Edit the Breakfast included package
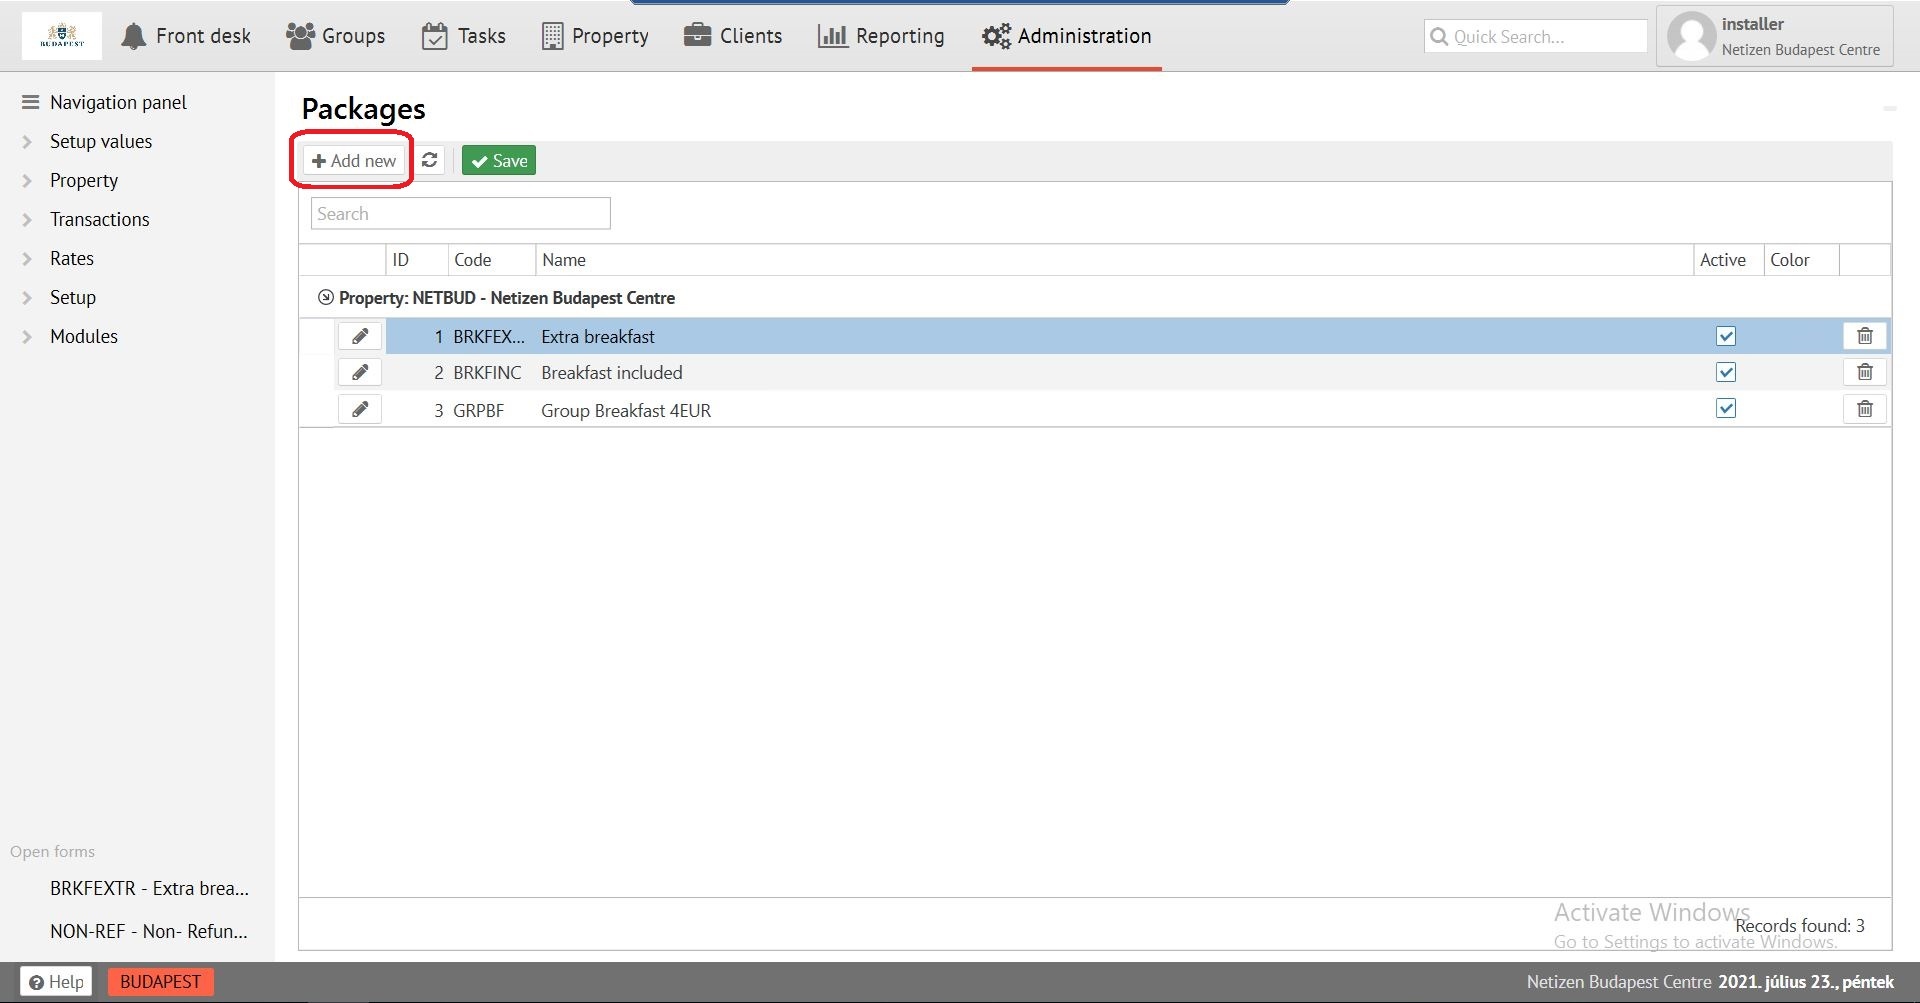 coord(360,372)
